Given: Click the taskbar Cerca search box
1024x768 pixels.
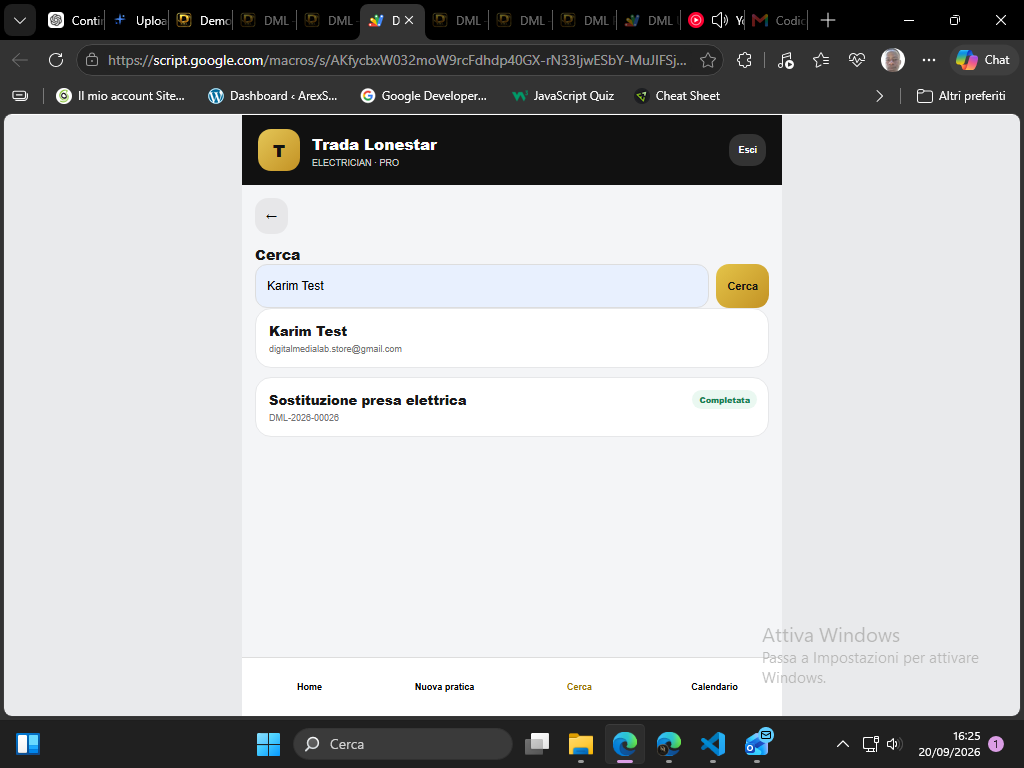Looking at the screenshot, I should pos(403,744).
